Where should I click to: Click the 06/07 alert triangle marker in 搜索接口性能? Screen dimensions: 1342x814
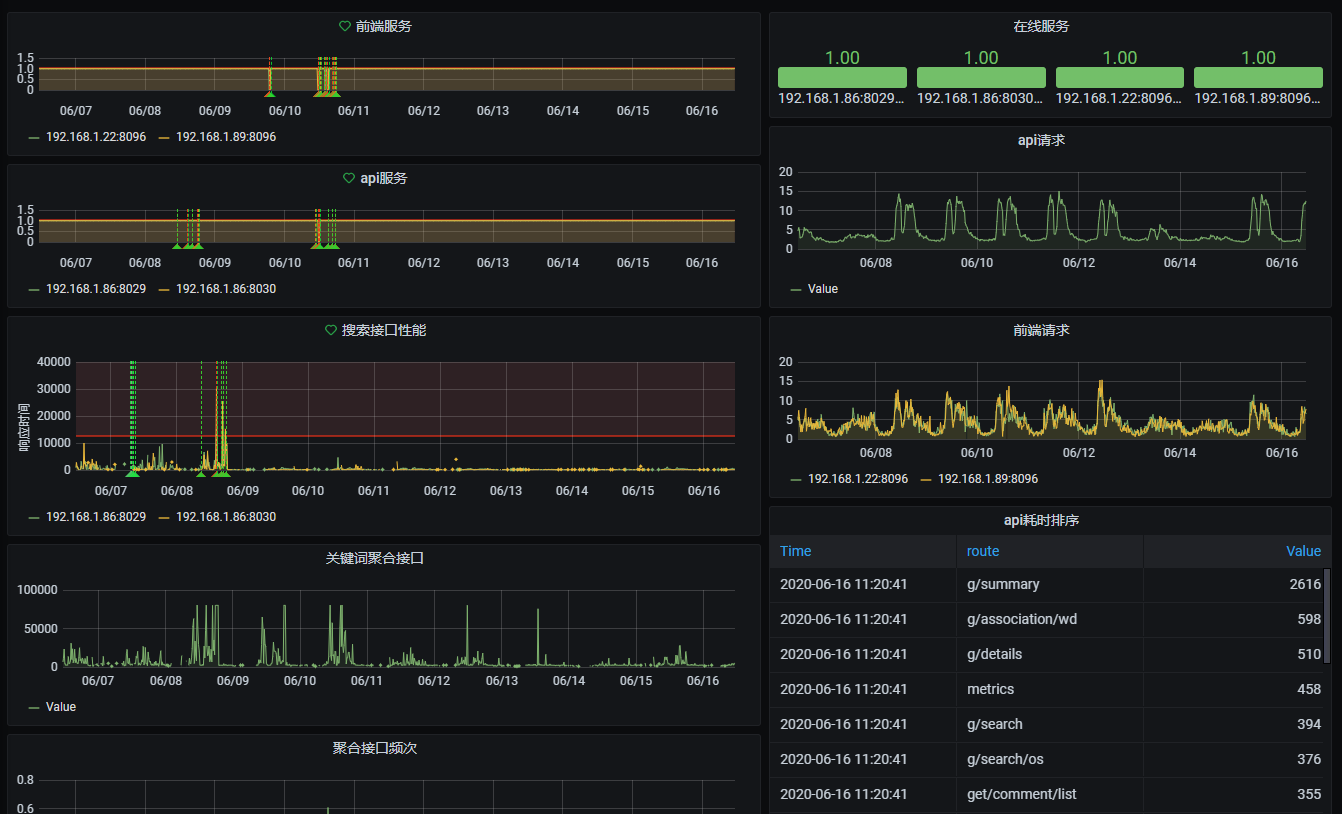point(132,473)
